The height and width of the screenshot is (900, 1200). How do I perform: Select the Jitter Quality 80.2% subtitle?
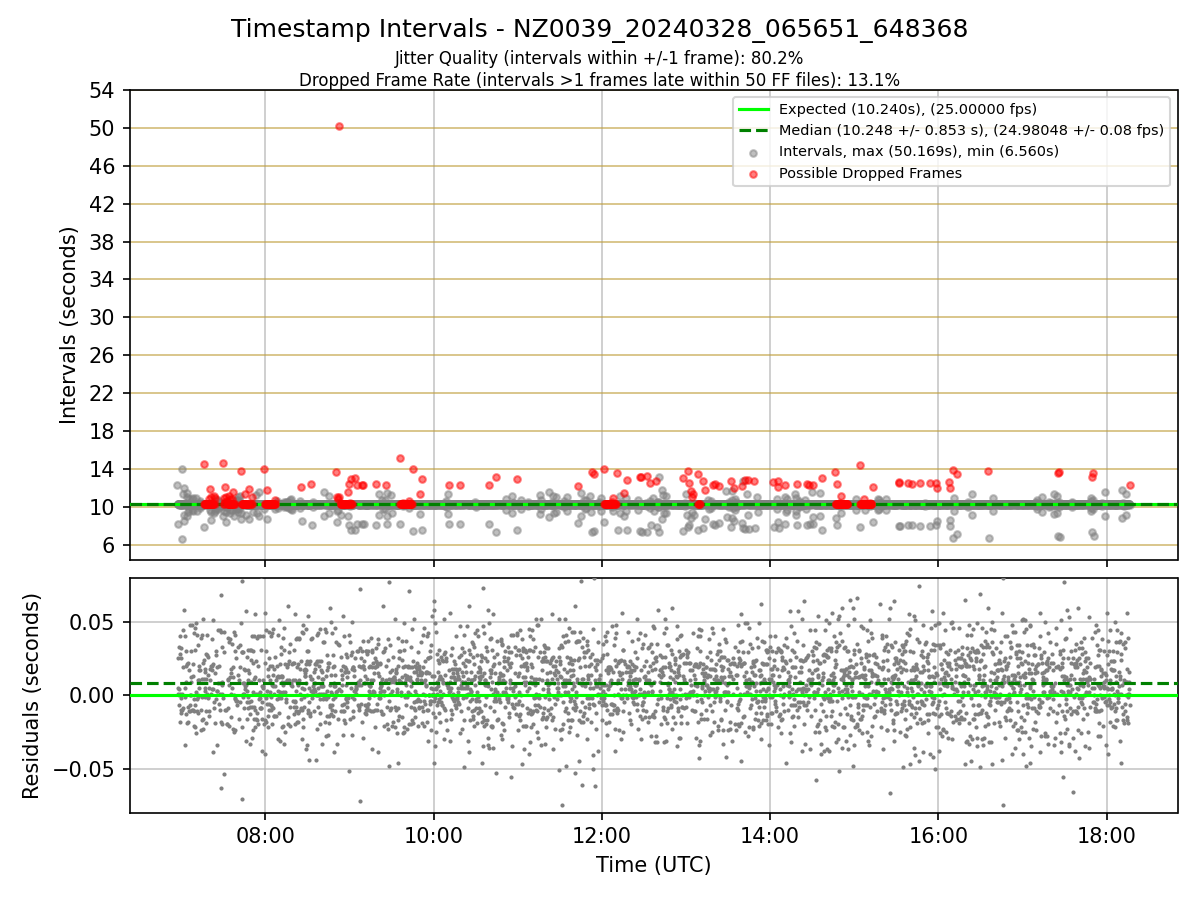coord(599,58)
